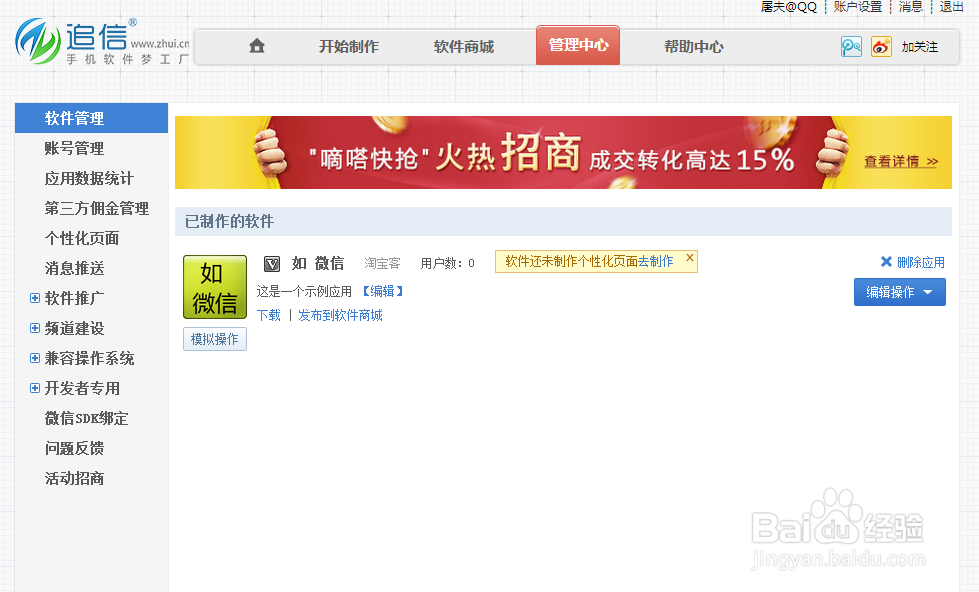Click the blue Tencent Weibo icon near 加关注
The image size is (979, 592).
click(851, 46)
